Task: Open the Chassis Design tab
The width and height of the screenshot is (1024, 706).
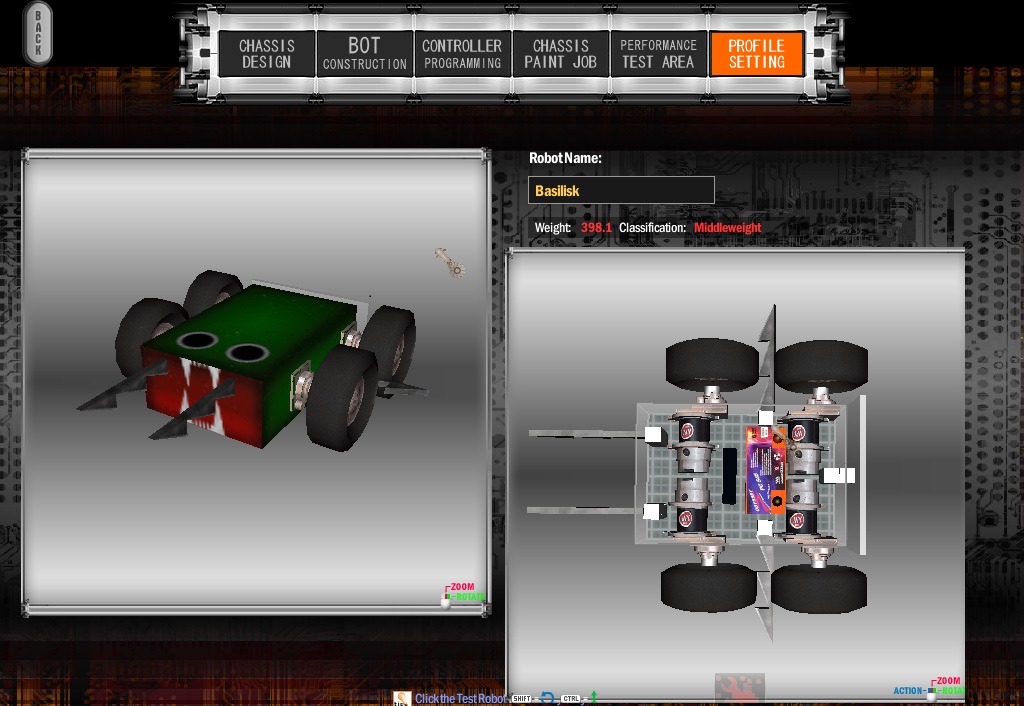Action: 266,54
